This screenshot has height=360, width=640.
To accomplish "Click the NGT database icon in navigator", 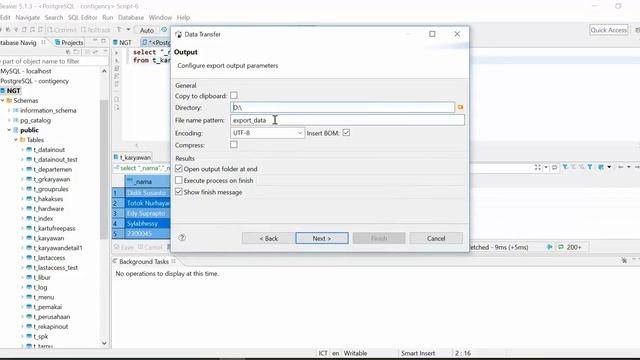I will pyautogui.click(x=2, y=91).
